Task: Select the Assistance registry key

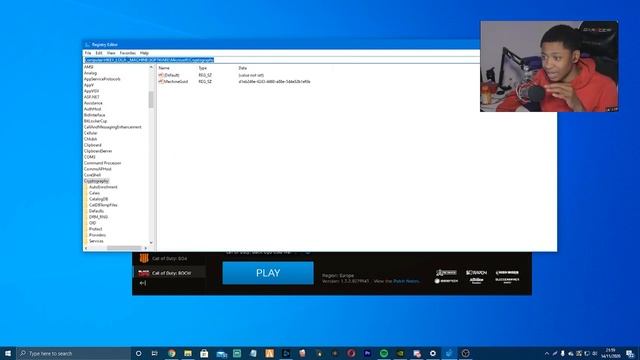Action: [93, 103]
